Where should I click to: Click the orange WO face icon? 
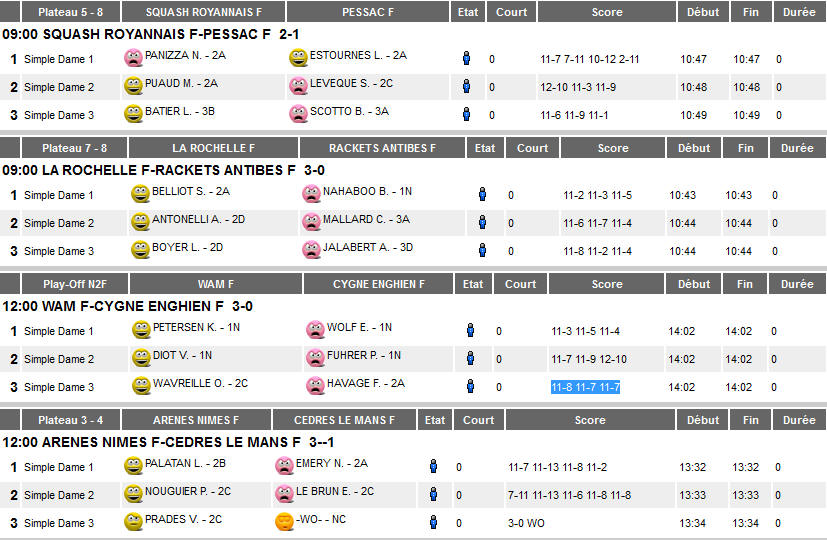click(284, 522)
